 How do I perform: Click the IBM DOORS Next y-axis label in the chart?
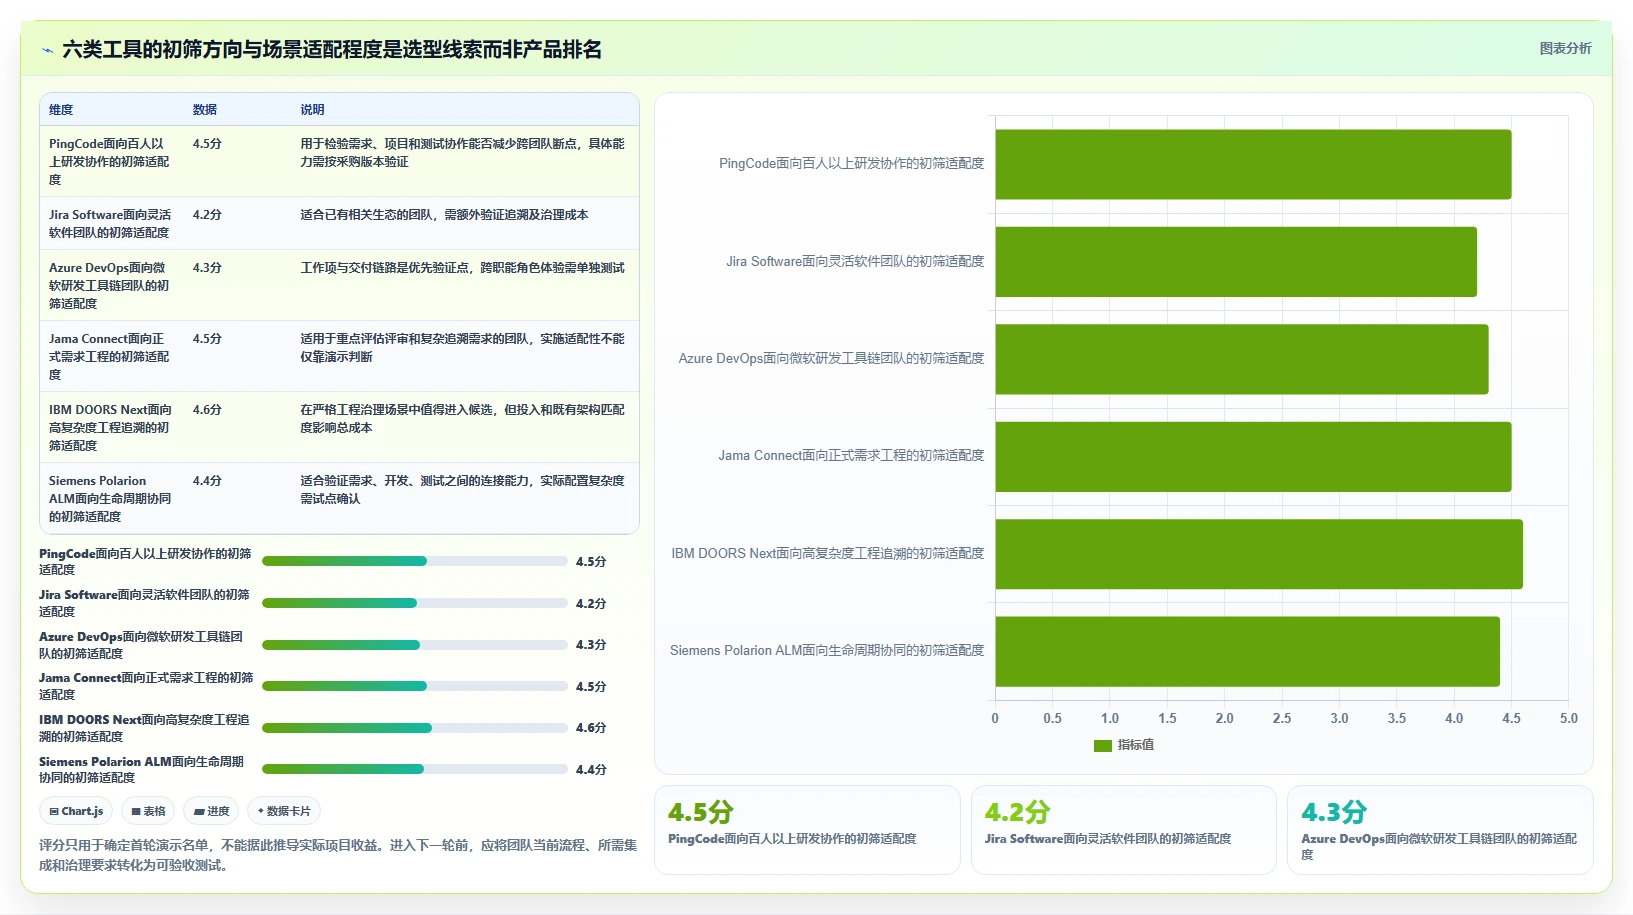click(828, 554)
